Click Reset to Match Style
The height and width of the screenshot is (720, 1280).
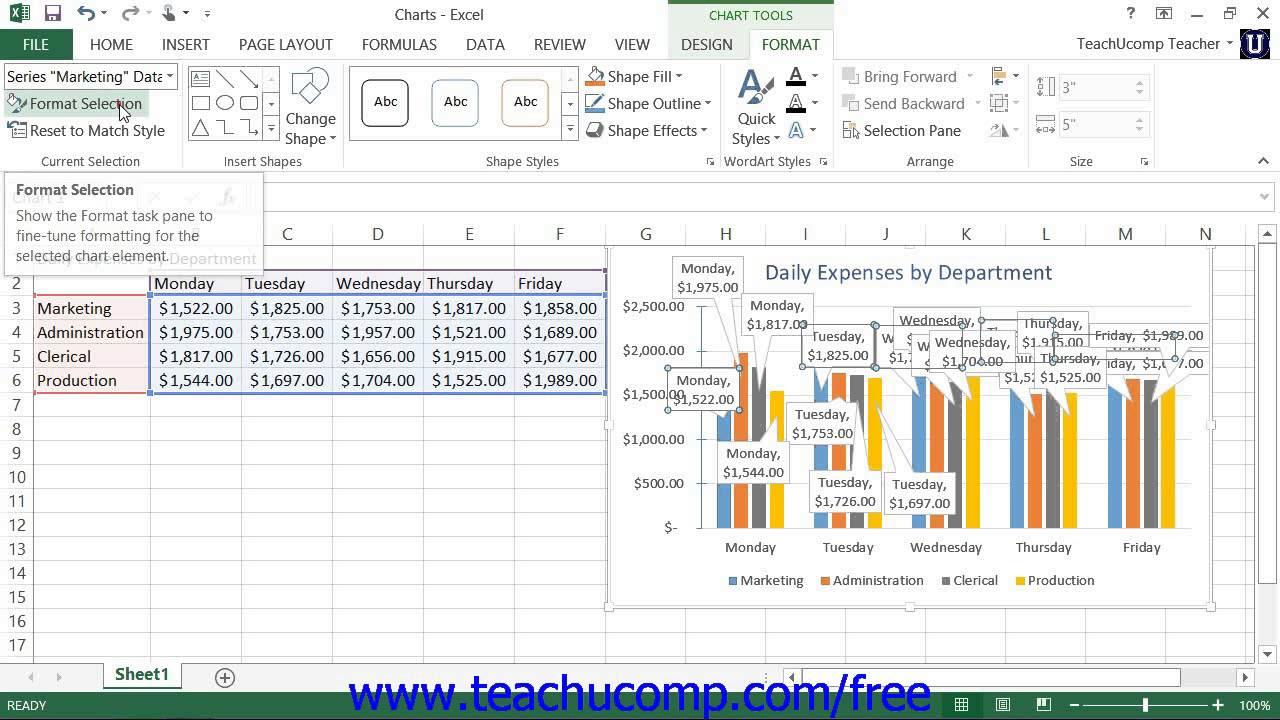[86, 130]
